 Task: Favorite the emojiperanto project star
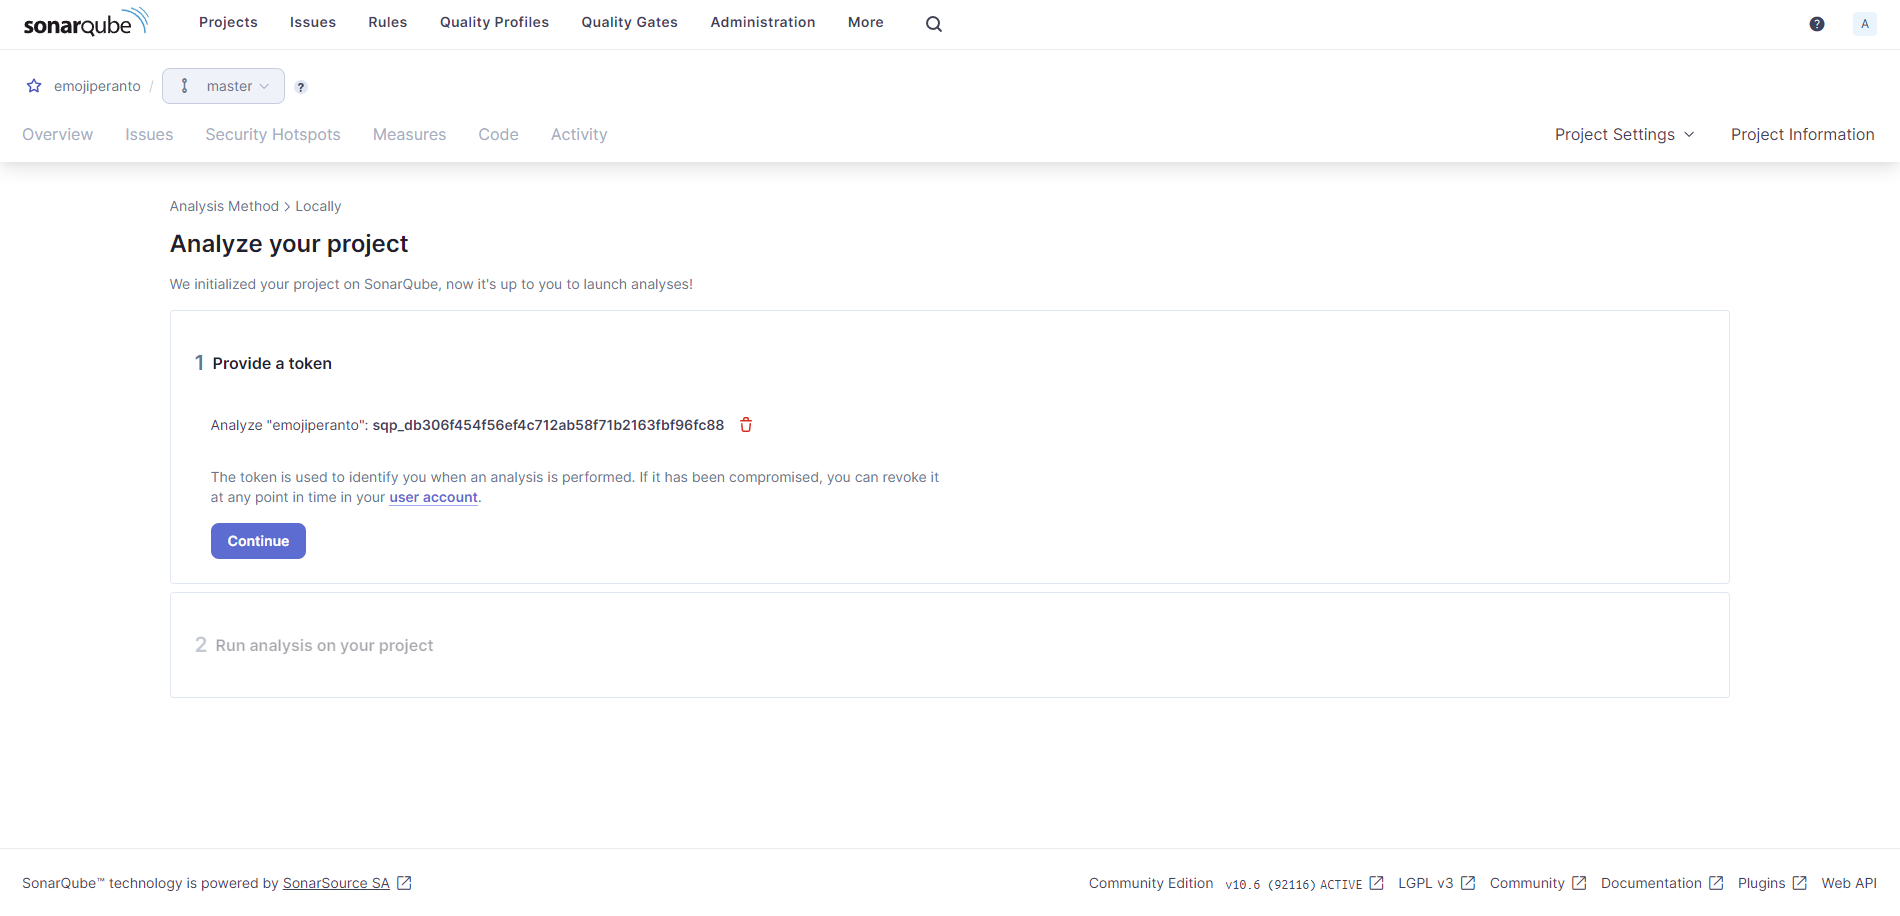point(34,86)
